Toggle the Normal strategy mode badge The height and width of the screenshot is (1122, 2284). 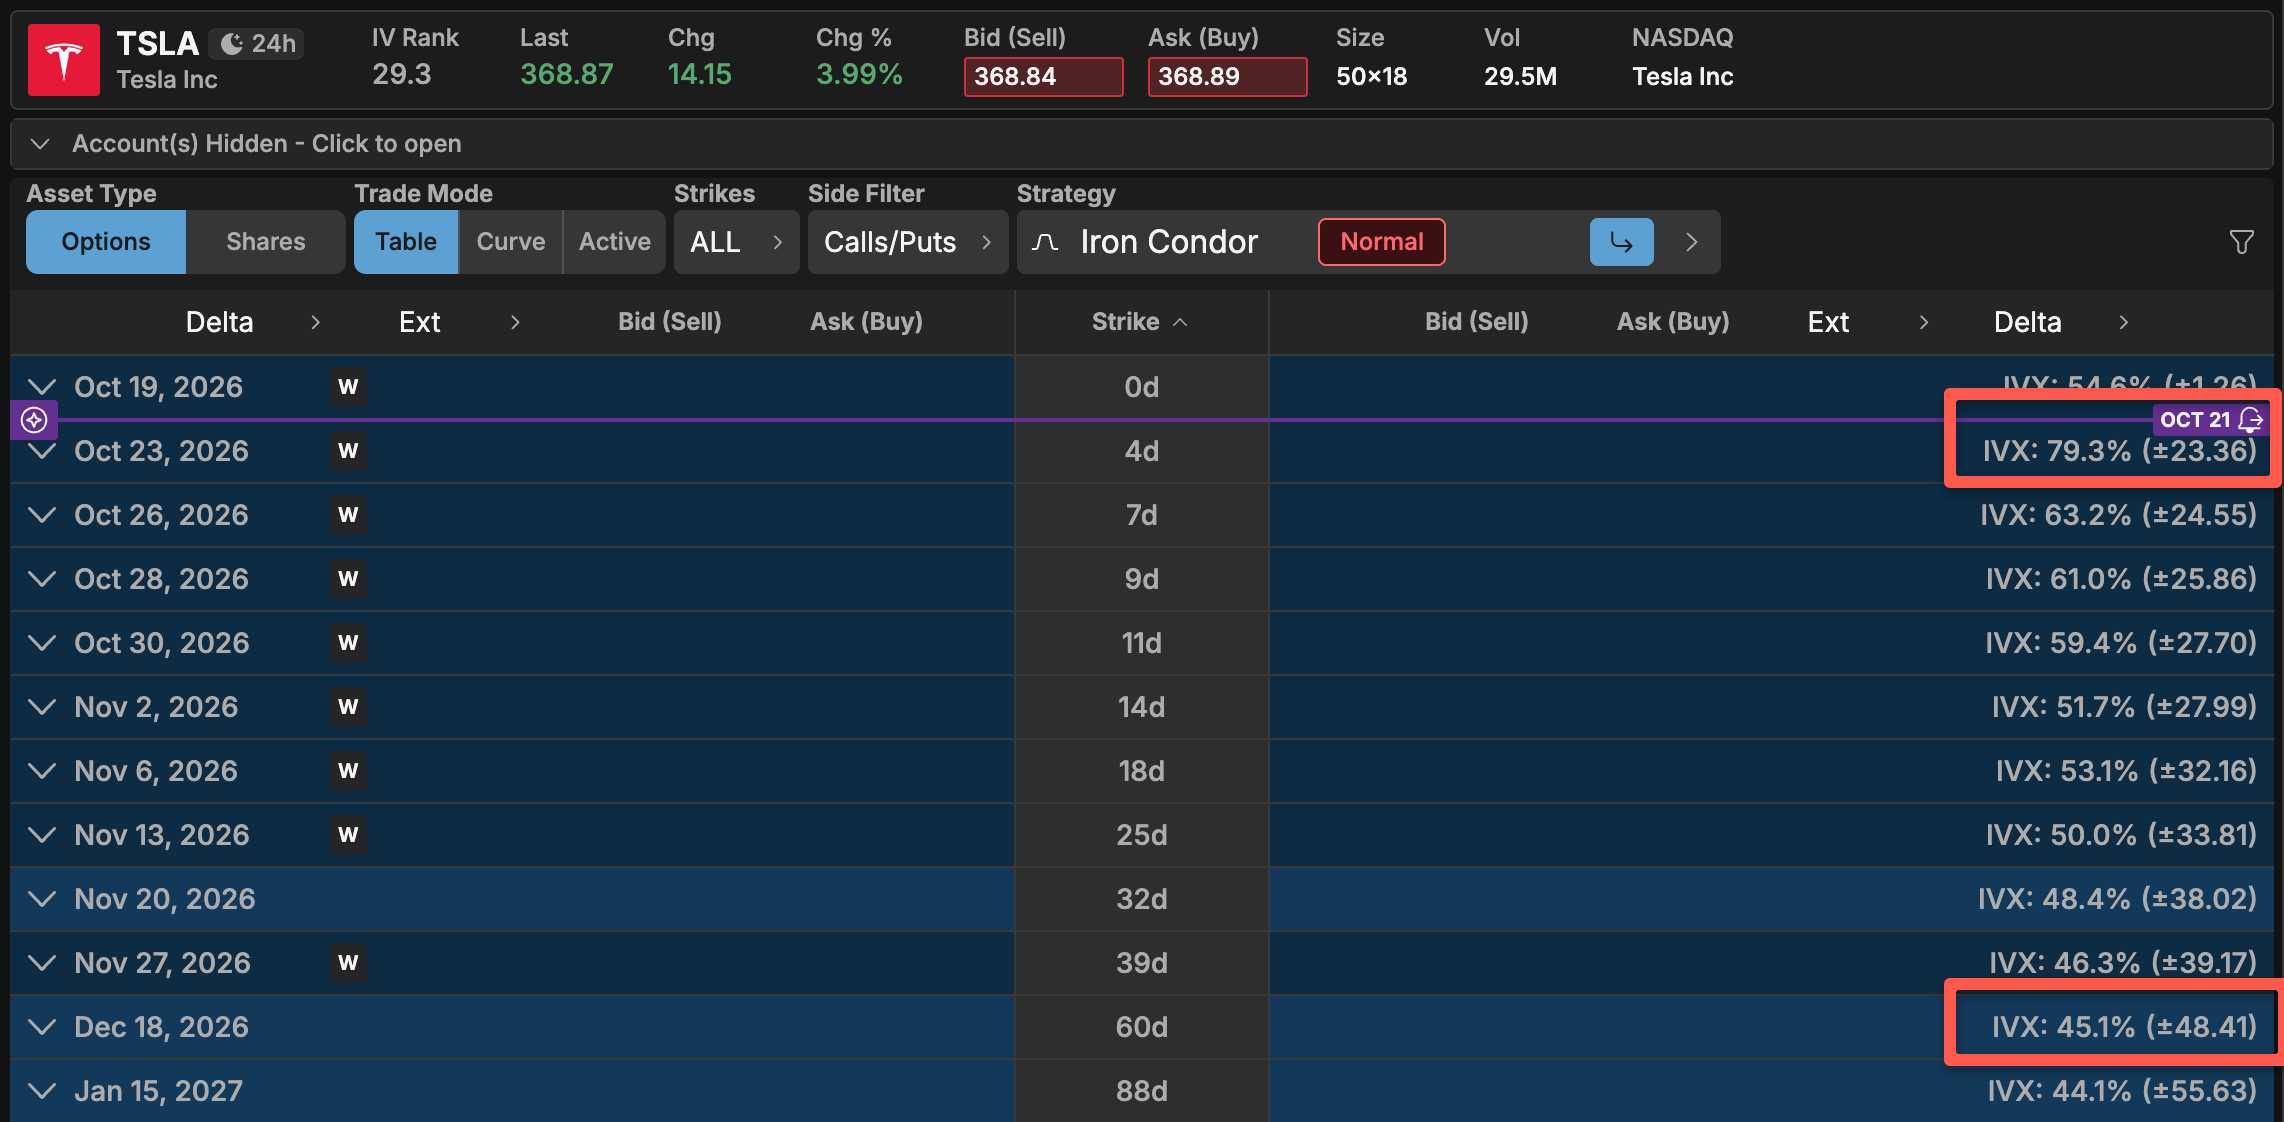(x=1381, y=242)
